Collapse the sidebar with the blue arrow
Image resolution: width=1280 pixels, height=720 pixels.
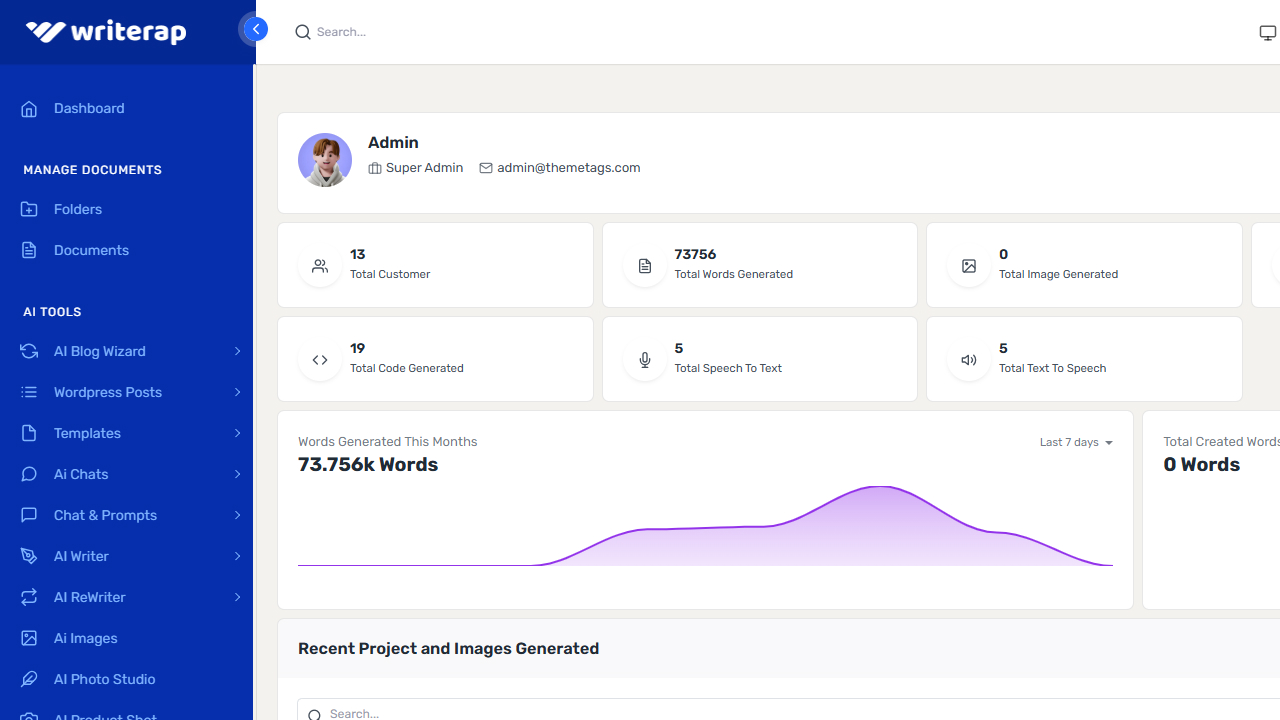[x=255, y=29]
